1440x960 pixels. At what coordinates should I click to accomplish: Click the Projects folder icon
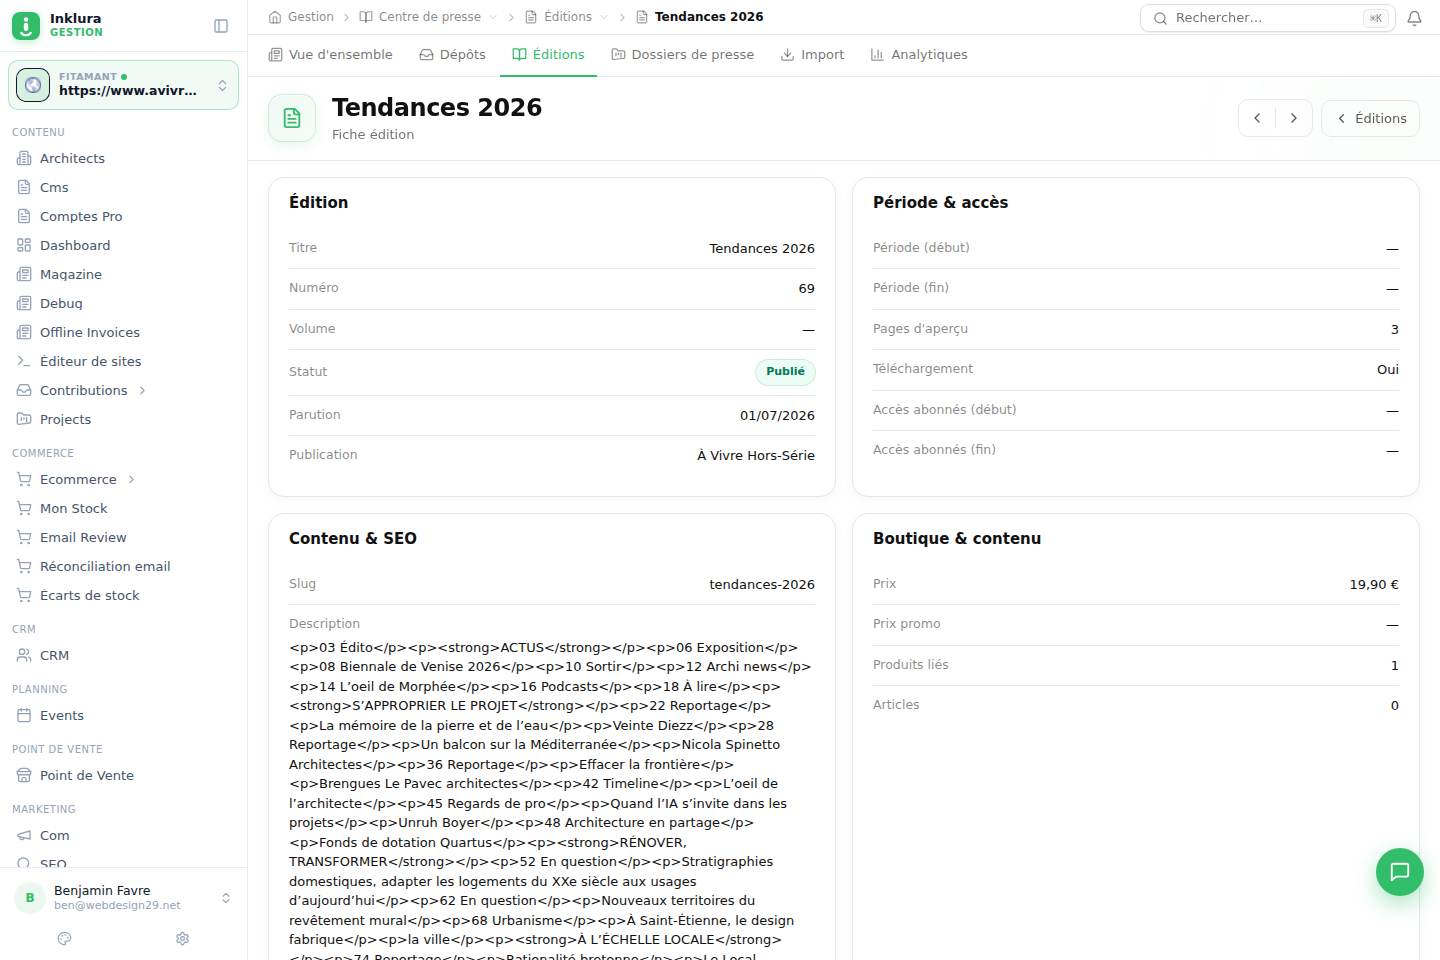(x=24, y=419)
